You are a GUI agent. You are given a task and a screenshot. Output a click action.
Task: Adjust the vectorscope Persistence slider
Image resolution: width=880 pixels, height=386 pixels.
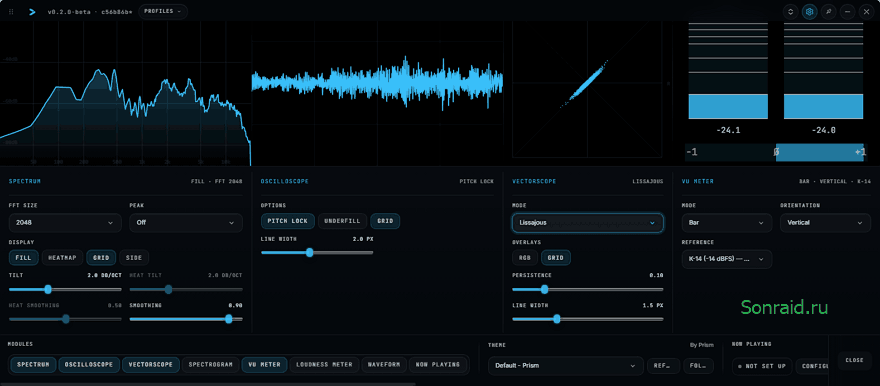pyautogui.click(x=588, y=290)
